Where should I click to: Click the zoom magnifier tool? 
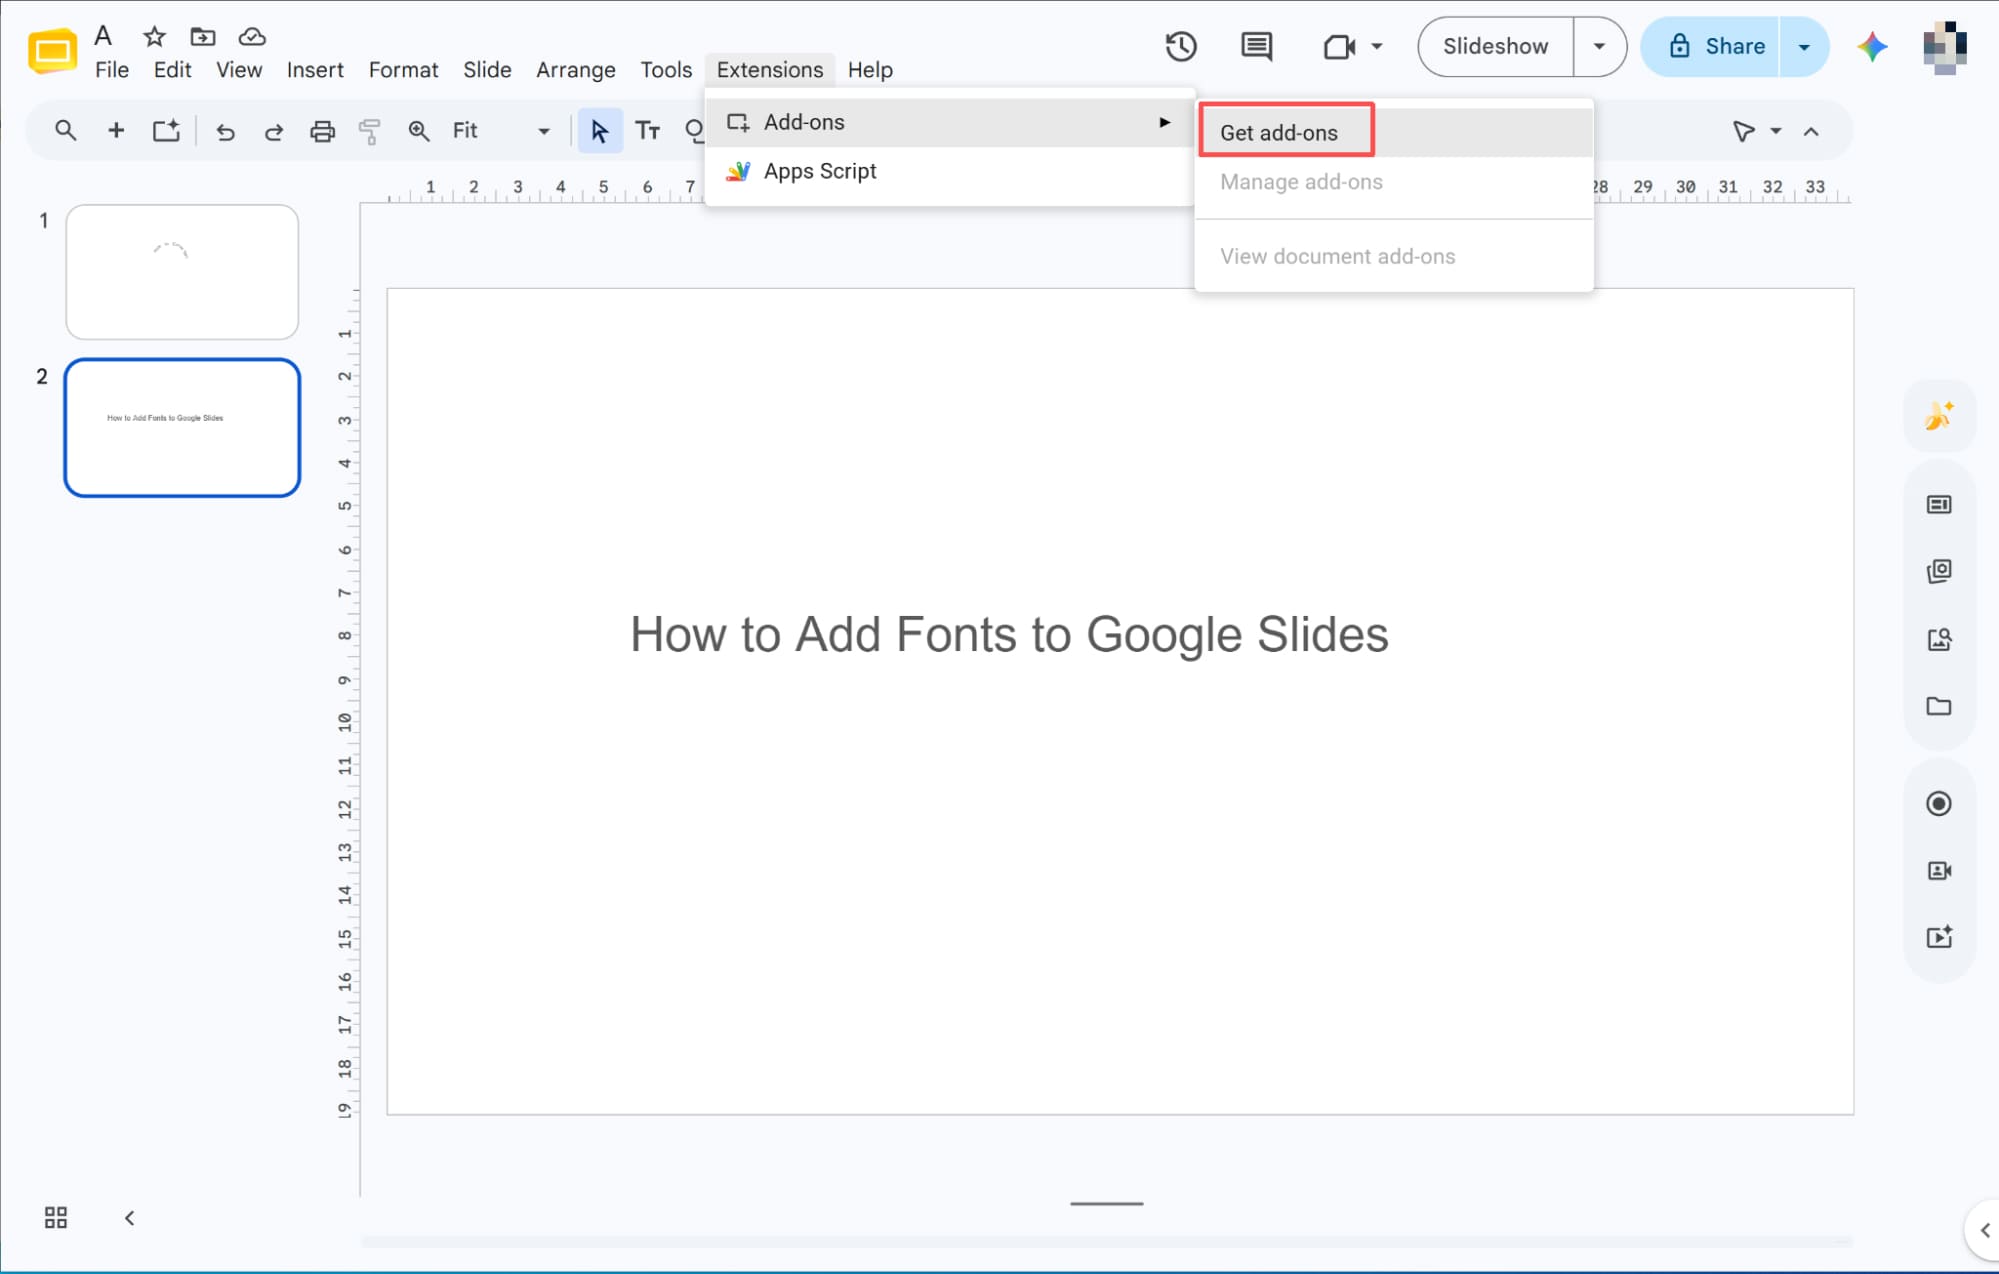click(419, 131)
